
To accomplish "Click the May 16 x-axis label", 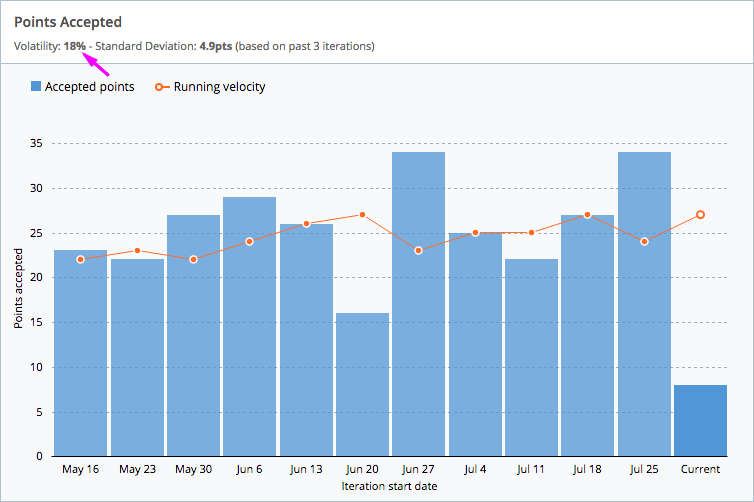I will pyautogui.click(x=80, y=469).
